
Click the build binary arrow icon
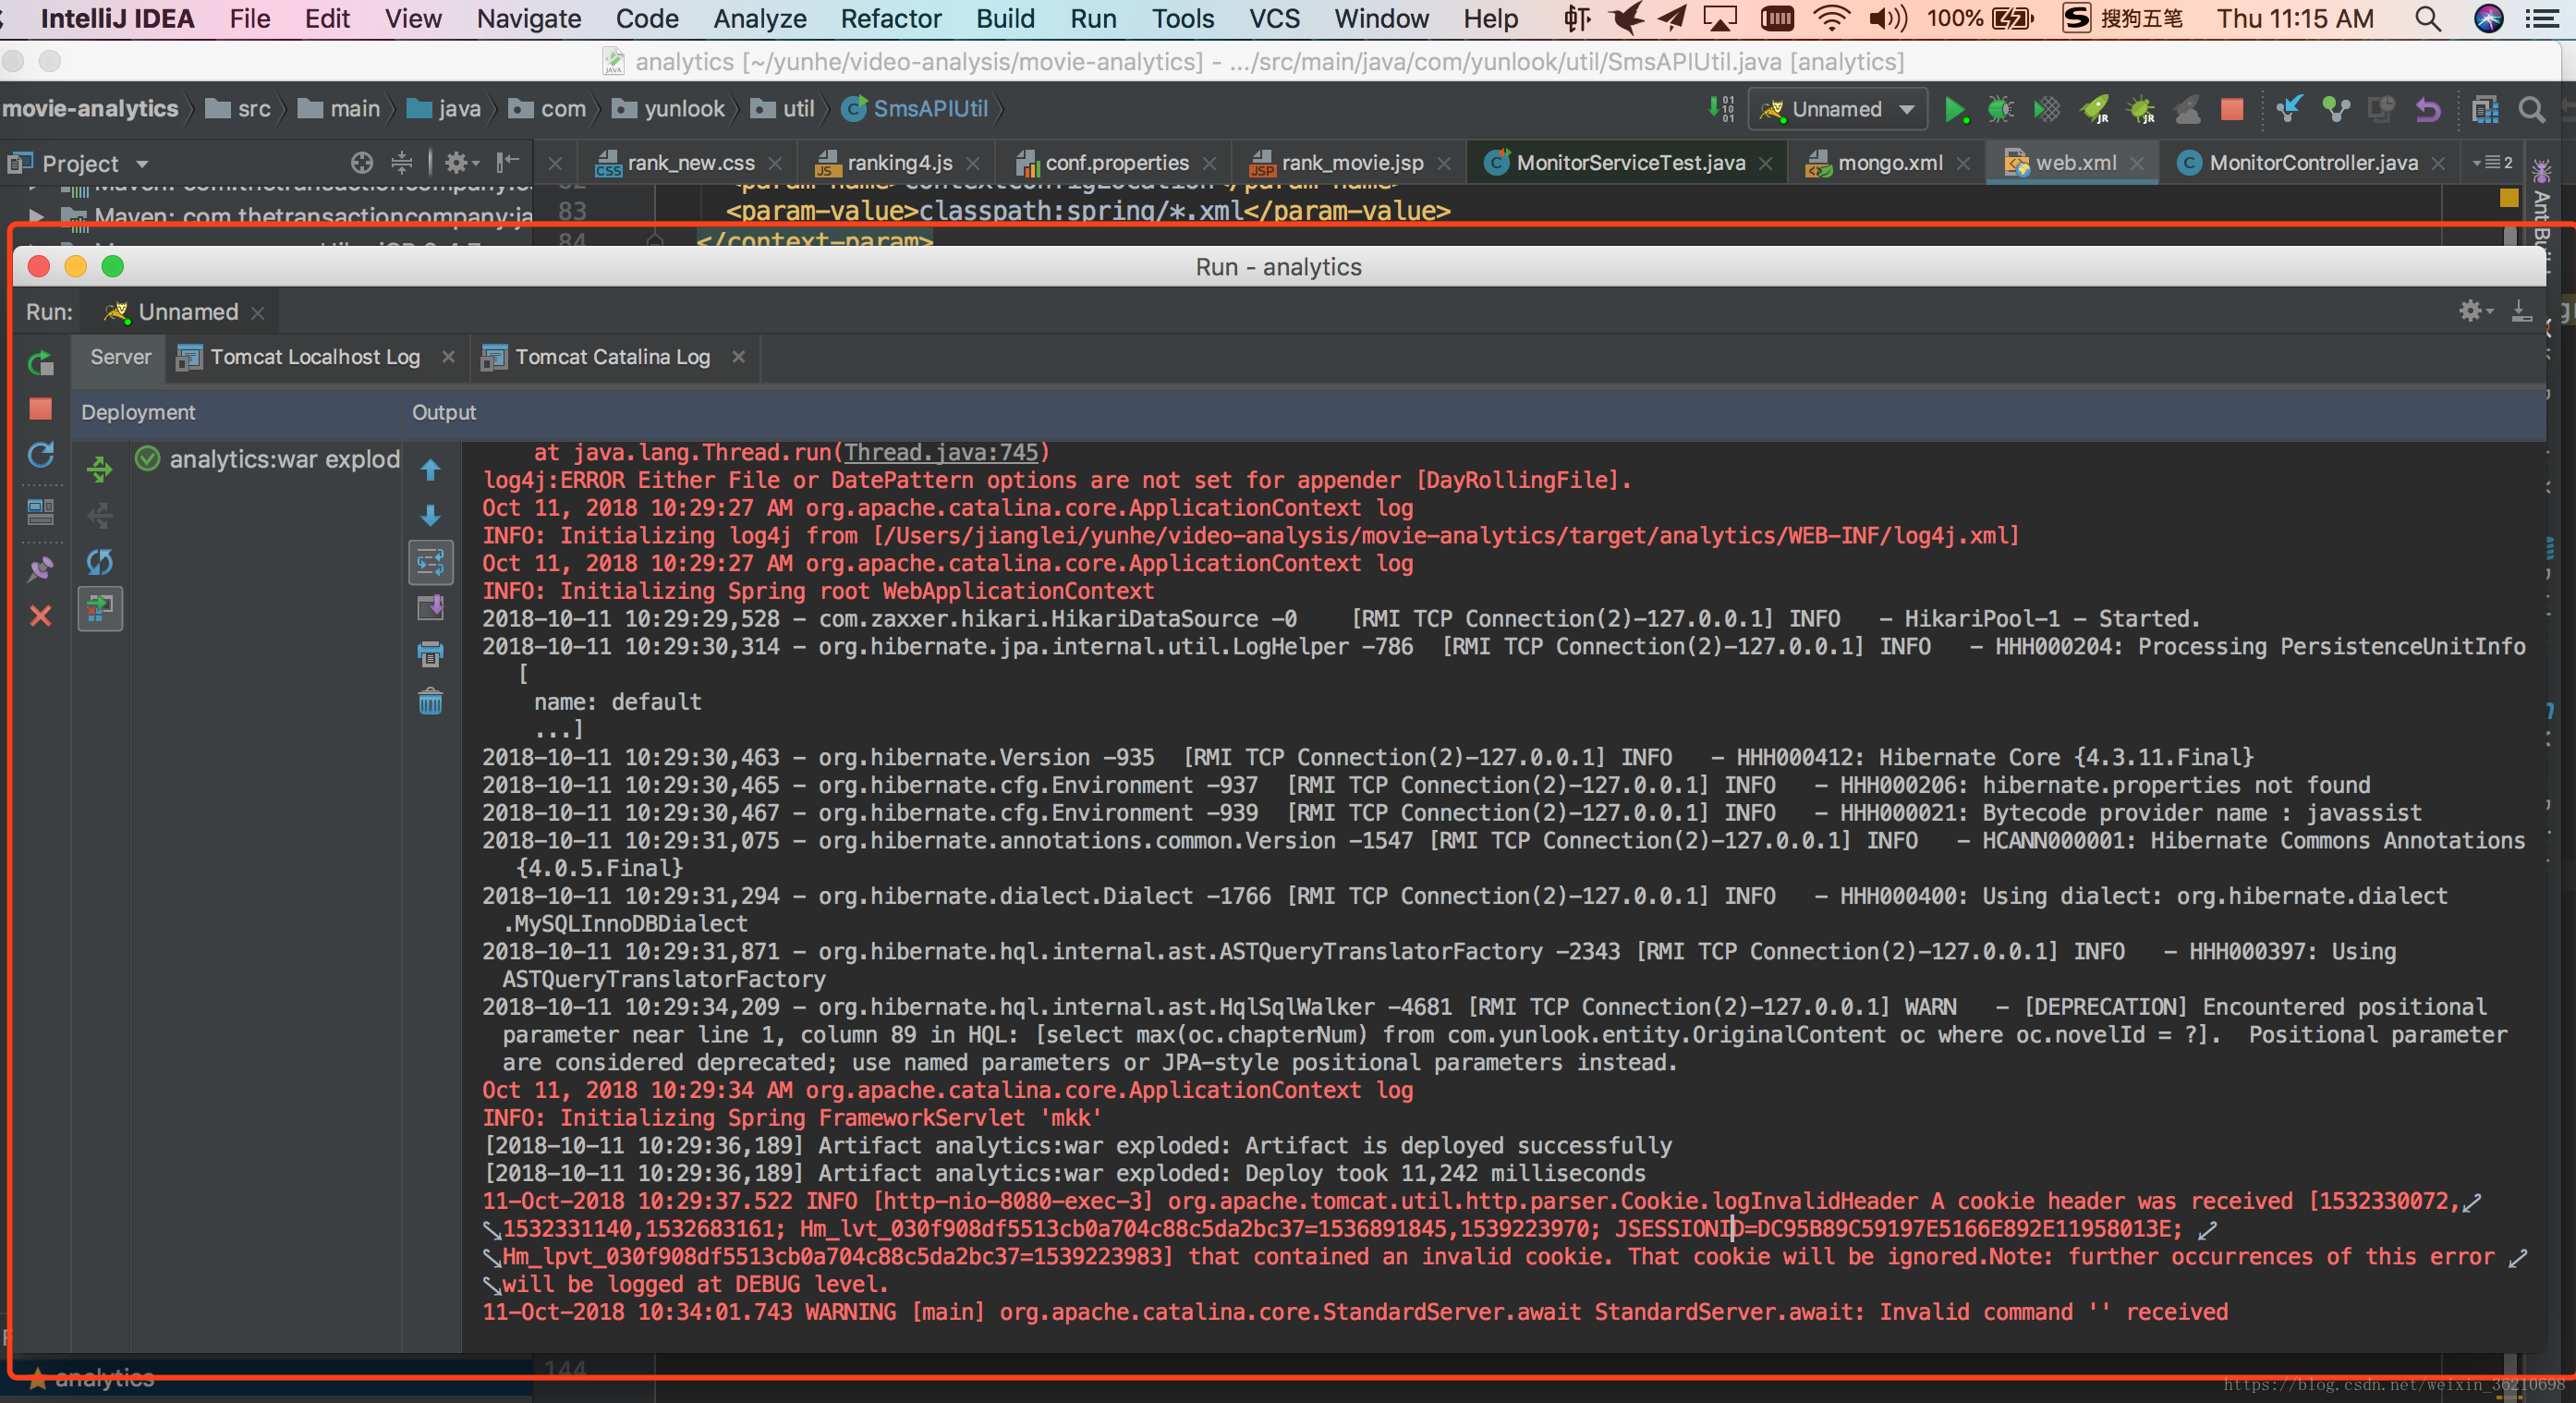coord(1722,109)
